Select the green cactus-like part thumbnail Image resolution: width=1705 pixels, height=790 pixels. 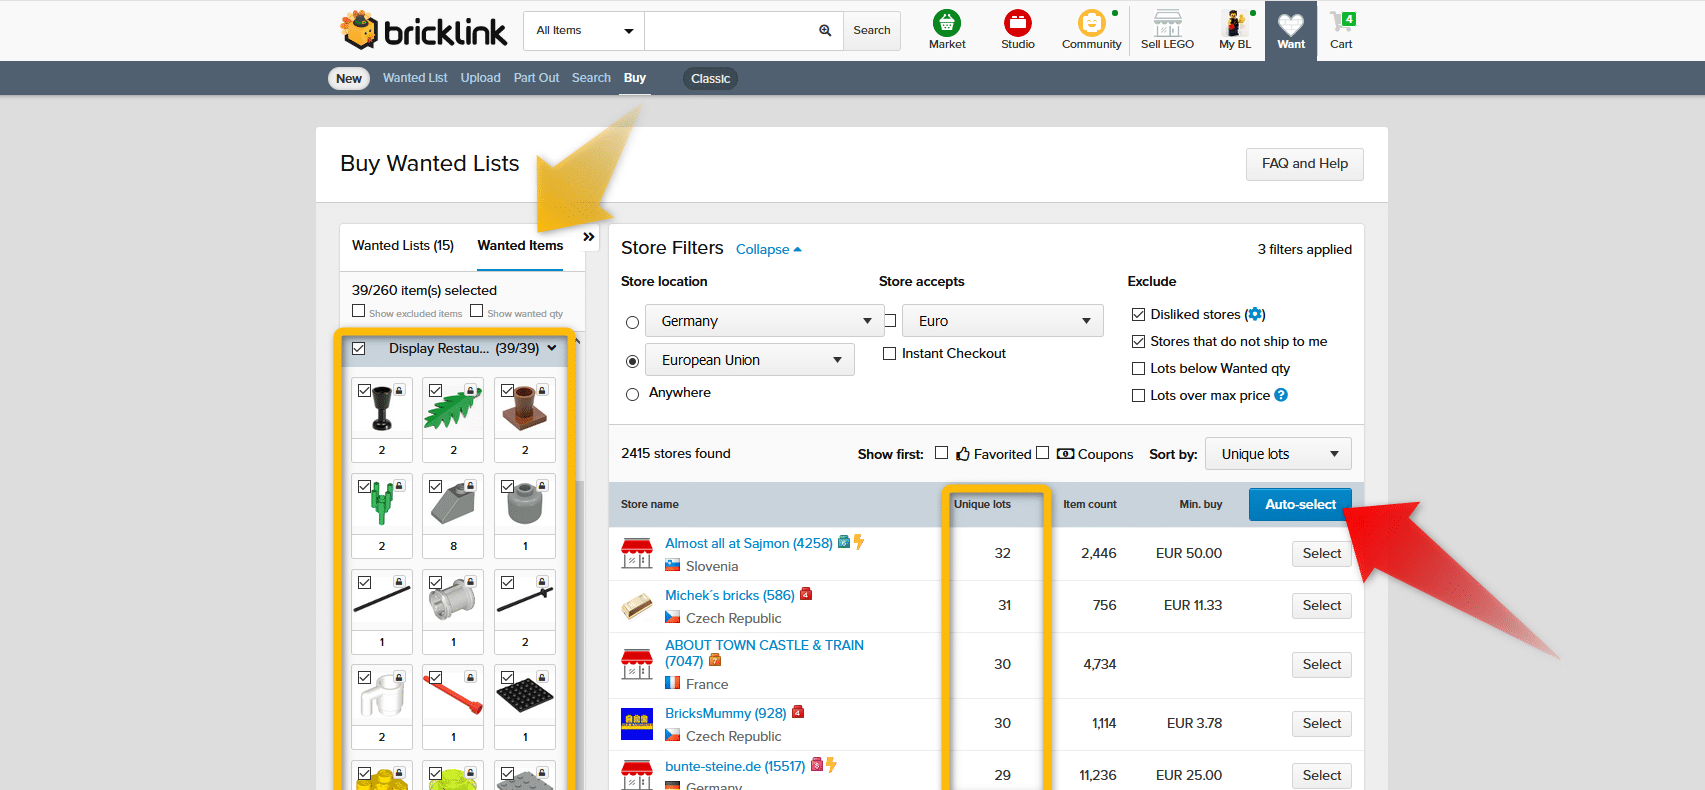coord(382,504)
